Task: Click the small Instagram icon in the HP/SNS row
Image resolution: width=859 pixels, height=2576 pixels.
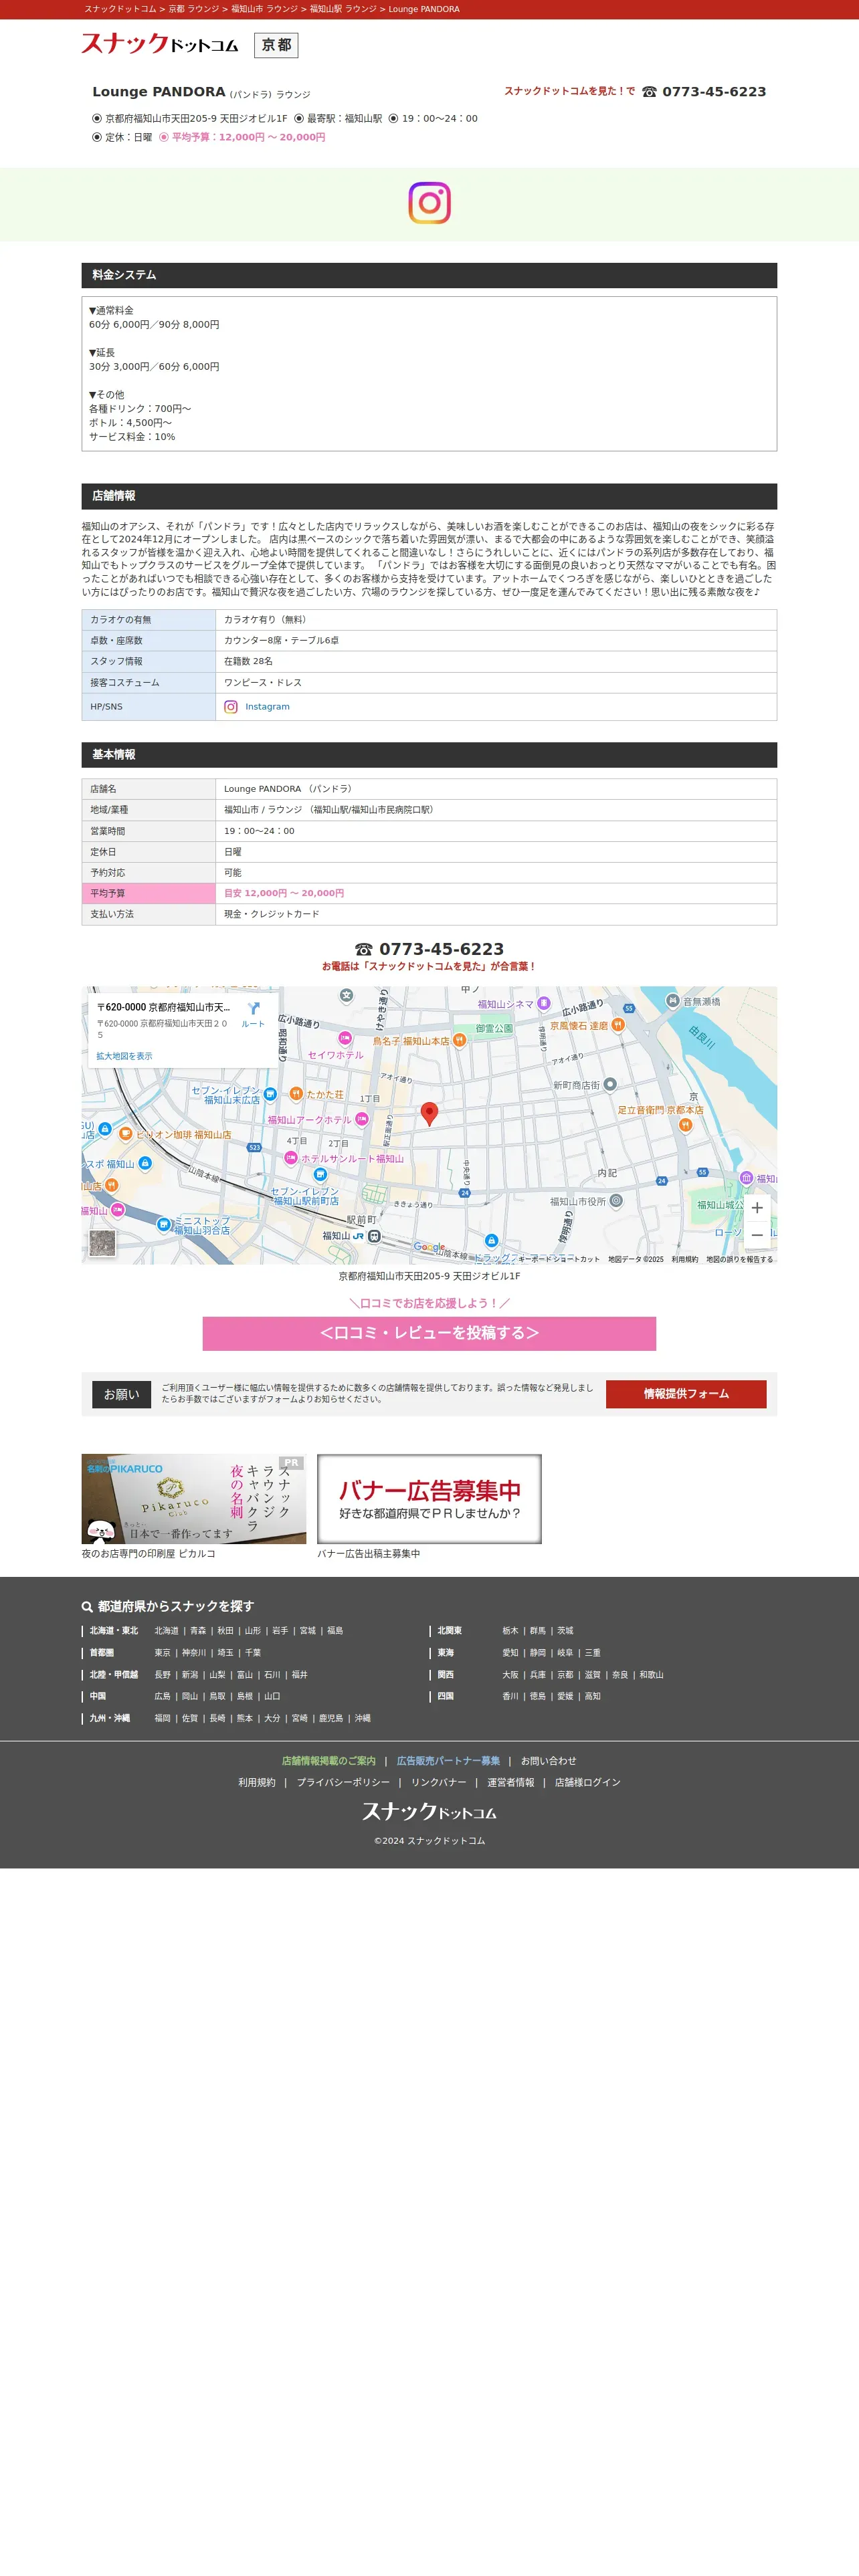Action: point(231,707)
